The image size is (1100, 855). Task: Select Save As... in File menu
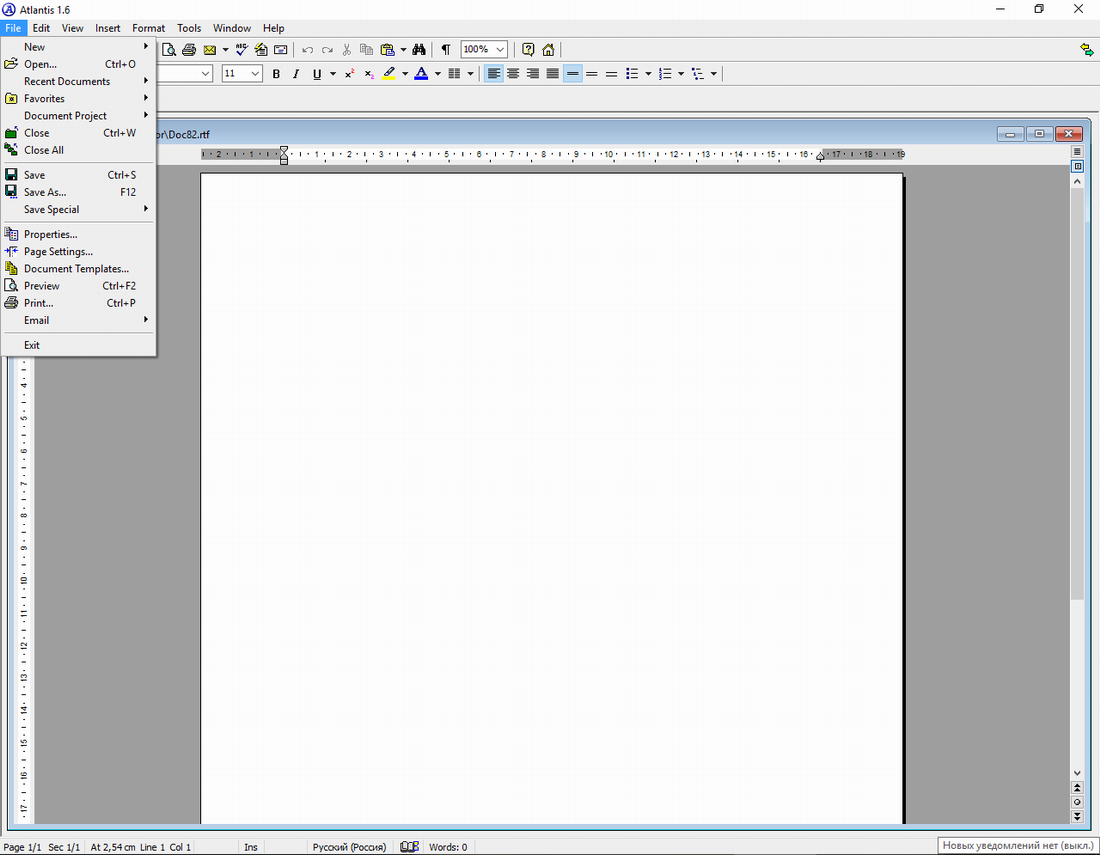79,192
